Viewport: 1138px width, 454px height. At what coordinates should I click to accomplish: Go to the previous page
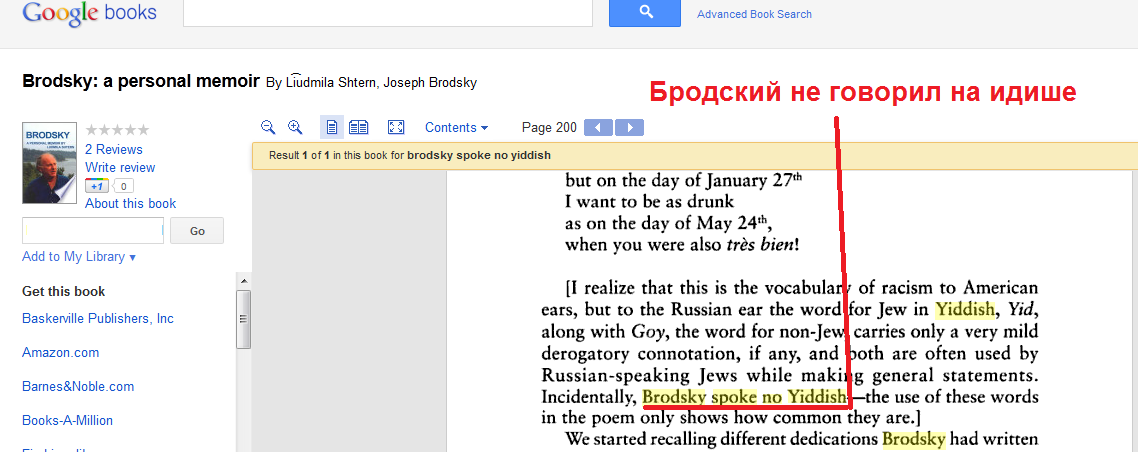coord(599,128)
